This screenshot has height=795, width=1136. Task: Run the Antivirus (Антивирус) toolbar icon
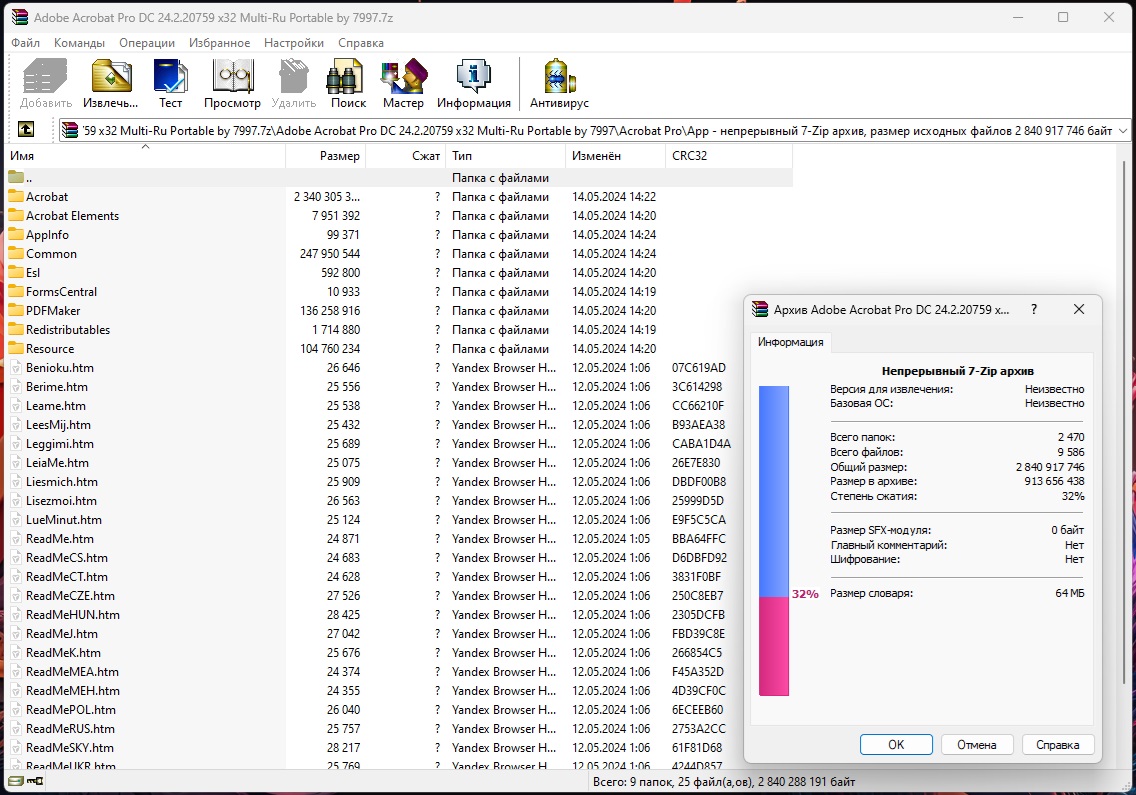pyautogui.click(x=559, y=78)
